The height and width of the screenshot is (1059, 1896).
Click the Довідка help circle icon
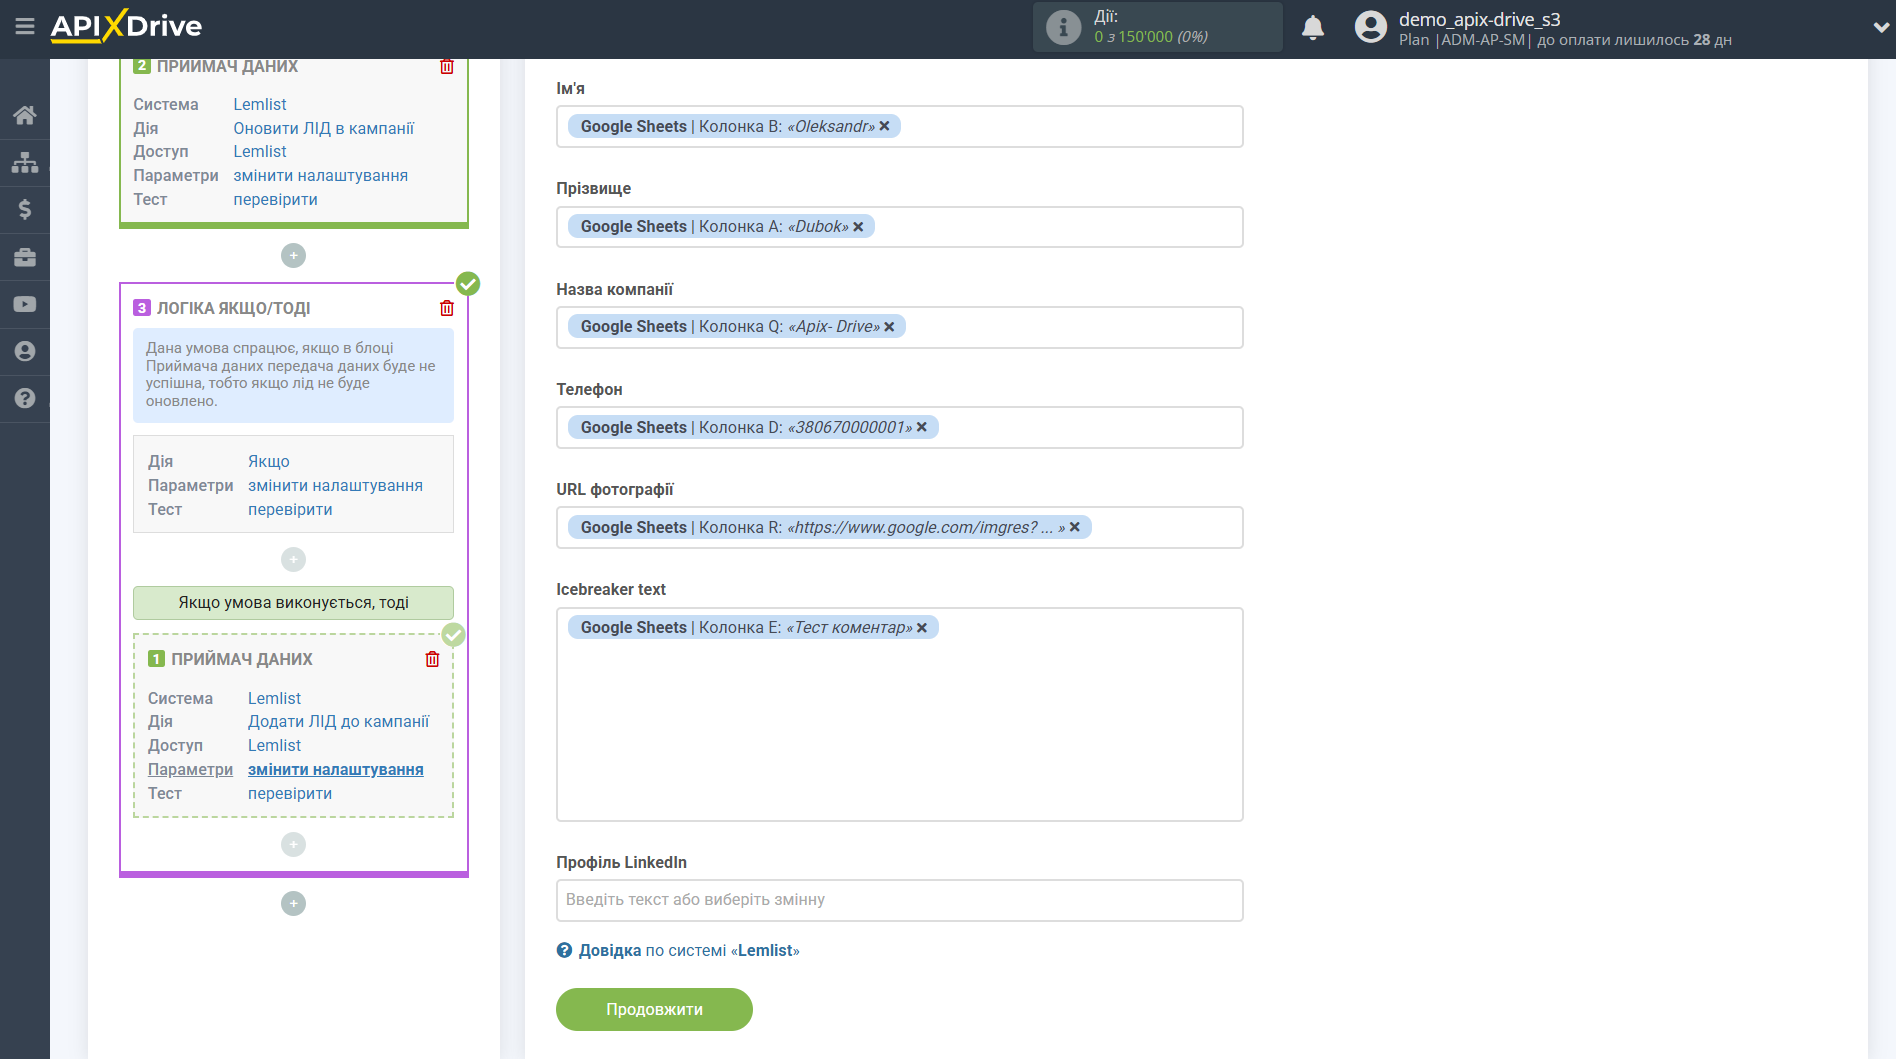click(564, 950)
